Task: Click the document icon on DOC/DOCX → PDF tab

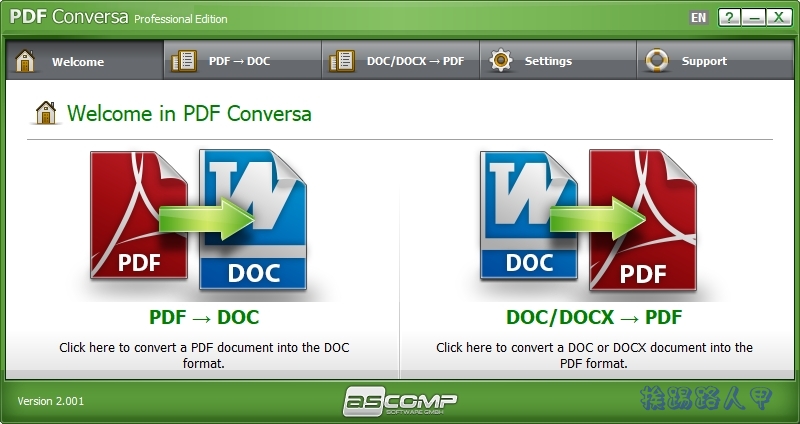Action: point(342,61)
